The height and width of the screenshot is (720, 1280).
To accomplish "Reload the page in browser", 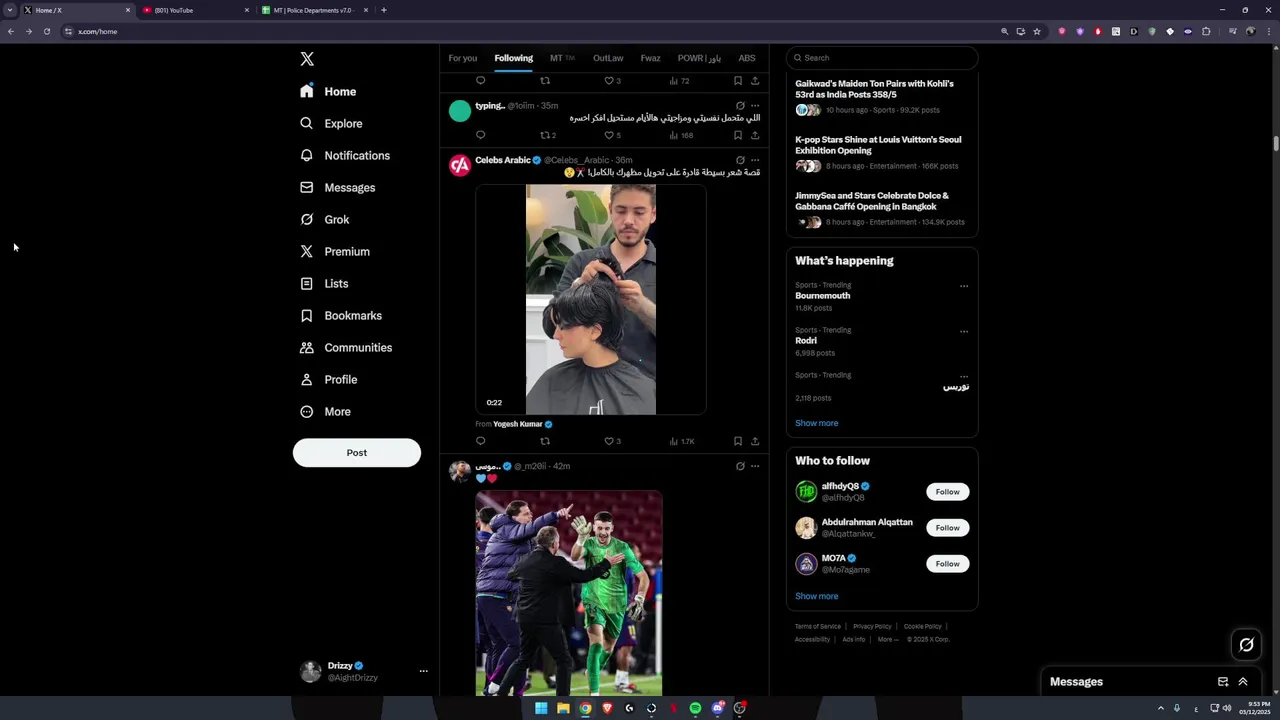I will tap(46, 31).
